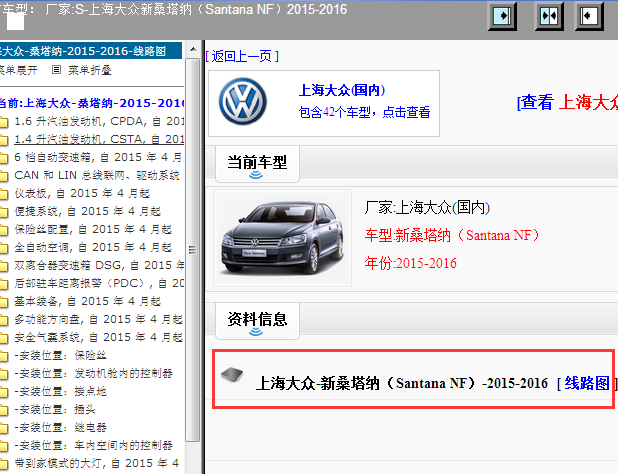Viewport: 618px width, 474px height.
Task: Click the white square at top-left of title bar
Action: pyautogui.click(x=15, y=21)
